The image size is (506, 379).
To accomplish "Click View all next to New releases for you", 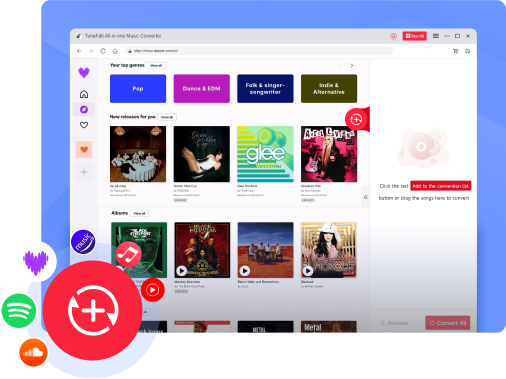I will coord(167,117).
